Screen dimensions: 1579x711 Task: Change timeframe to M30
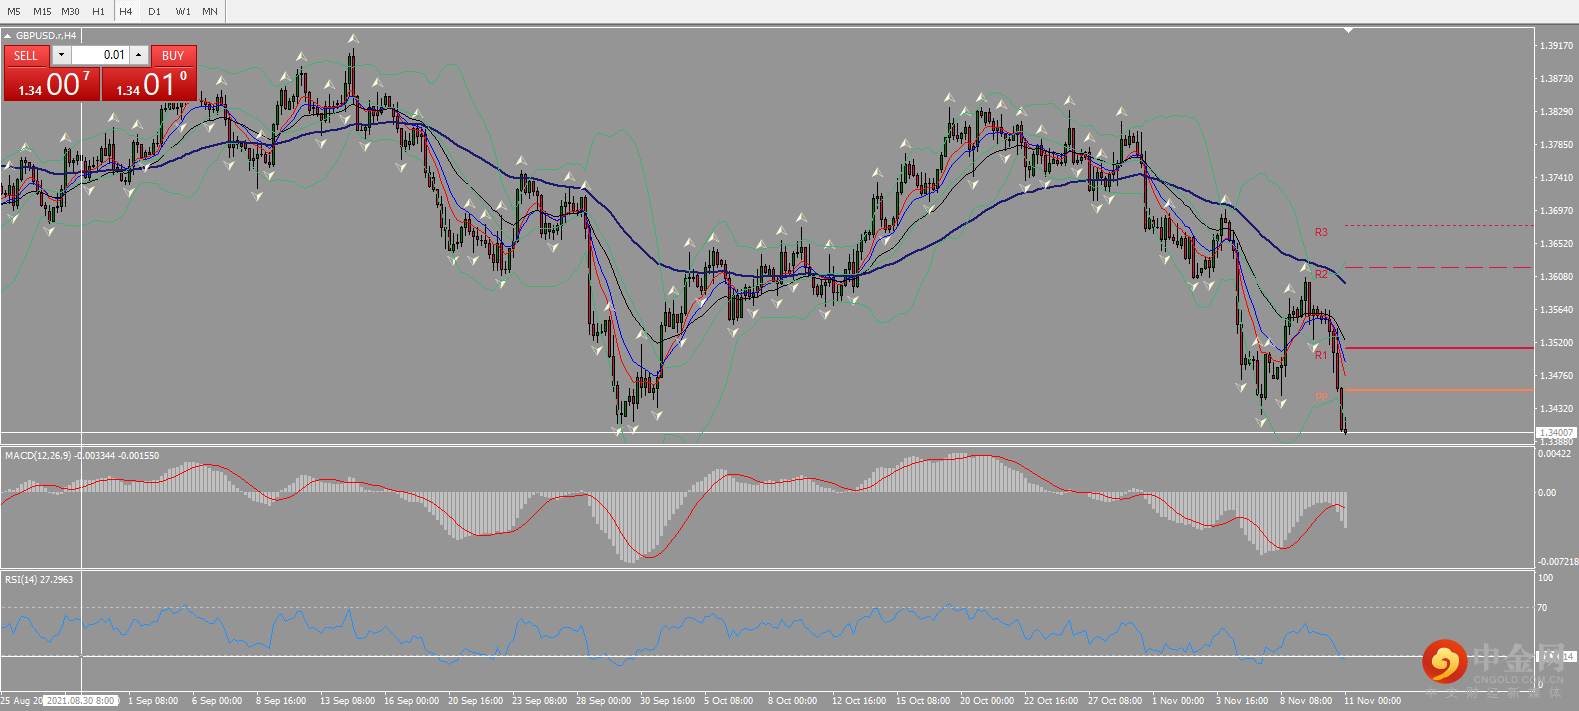click(x=70, y=11)
